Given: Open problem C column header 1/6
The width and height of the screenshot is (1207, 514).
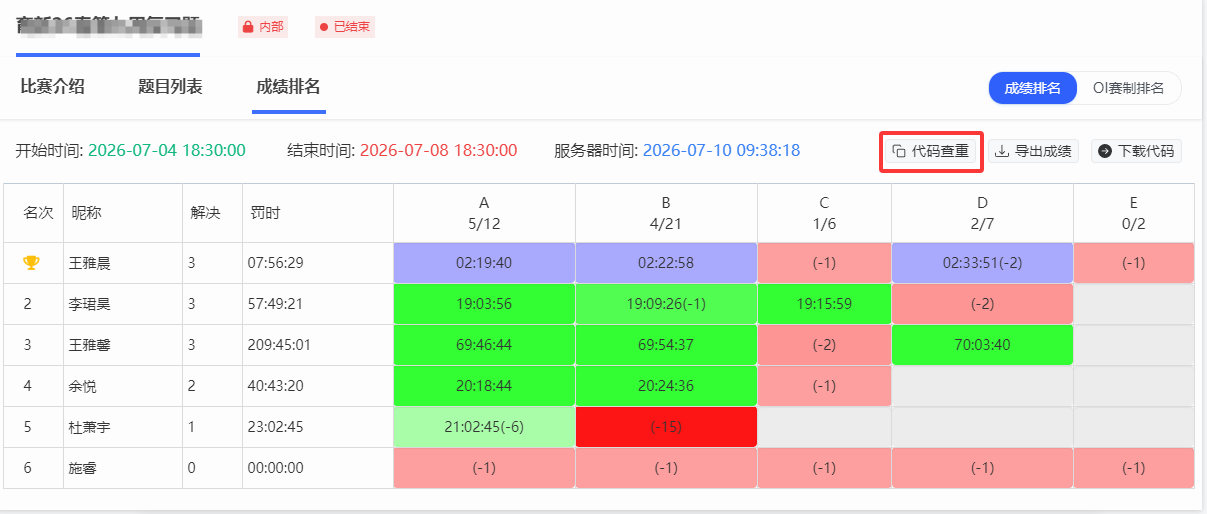Looking at the screenshot, I should click(x=824, y=213).
